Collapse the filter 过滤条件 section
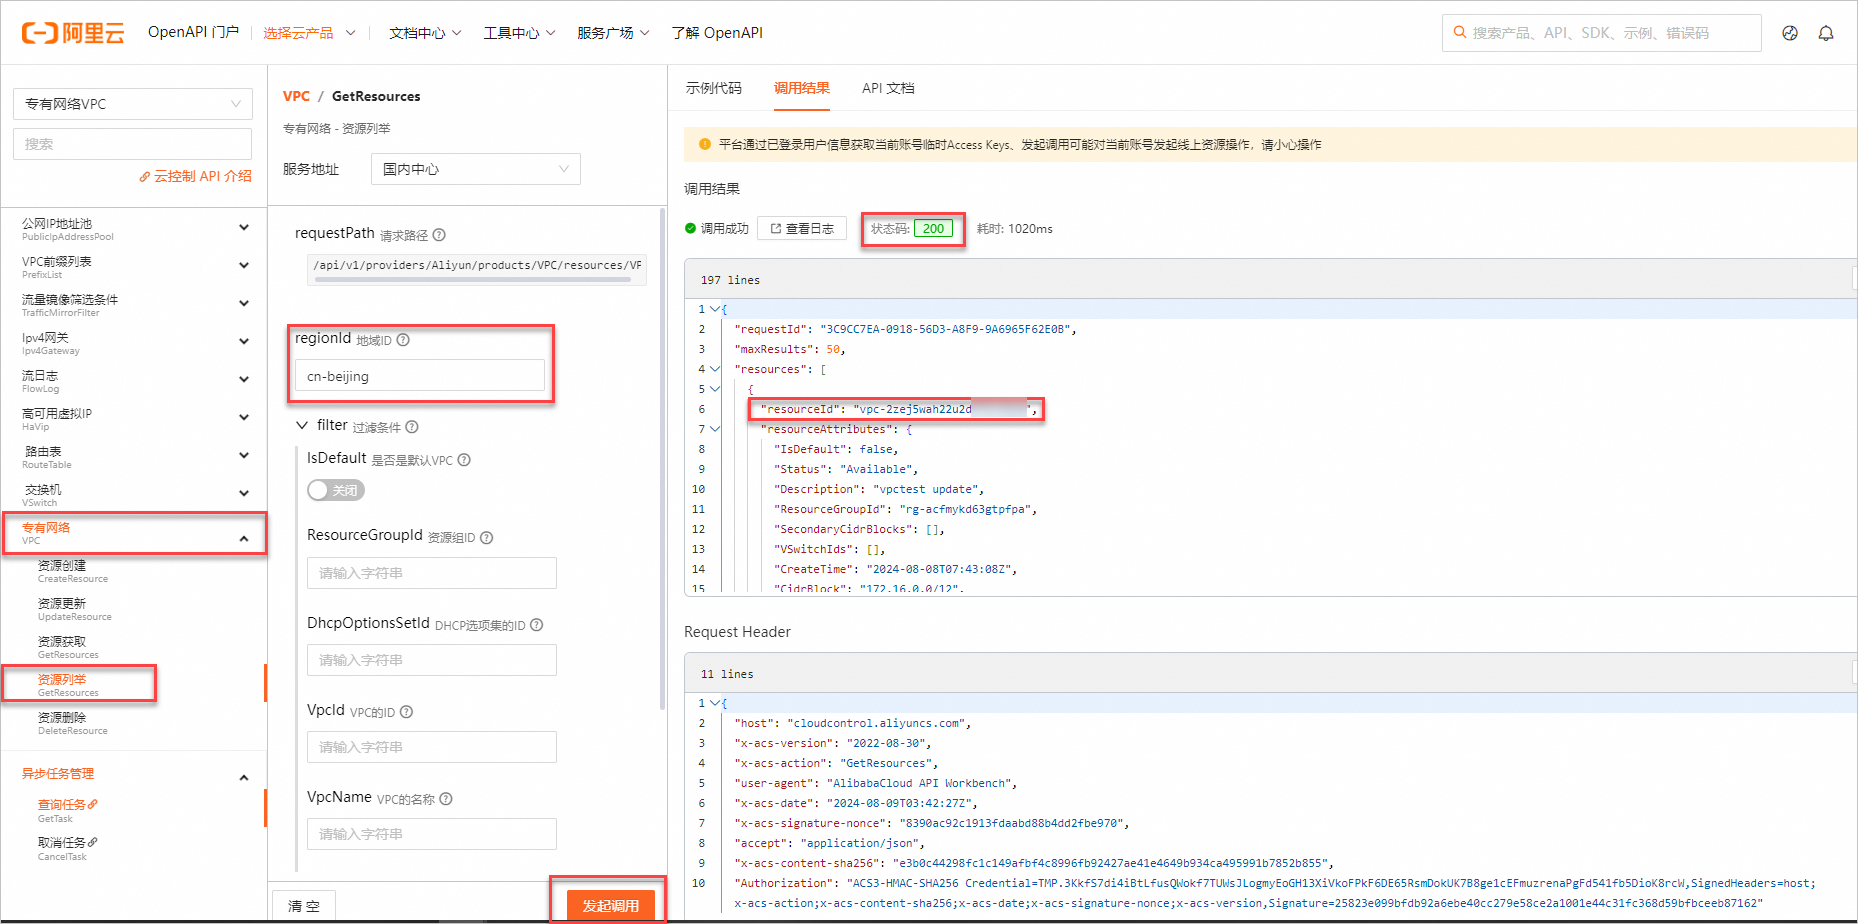This screenshot has width=1858, height=924. pyautogui.click(x=302, y=426)
